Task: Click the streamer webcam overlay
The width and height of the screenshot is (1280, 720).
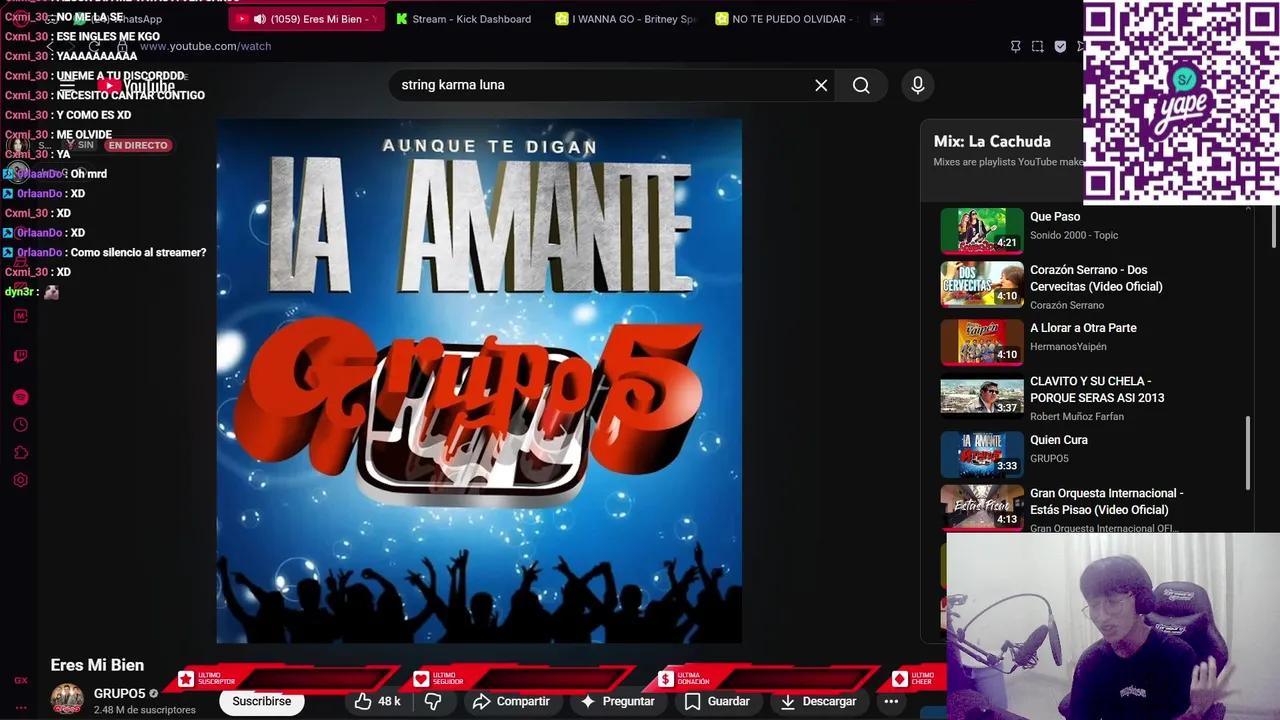Action: 1113,626
